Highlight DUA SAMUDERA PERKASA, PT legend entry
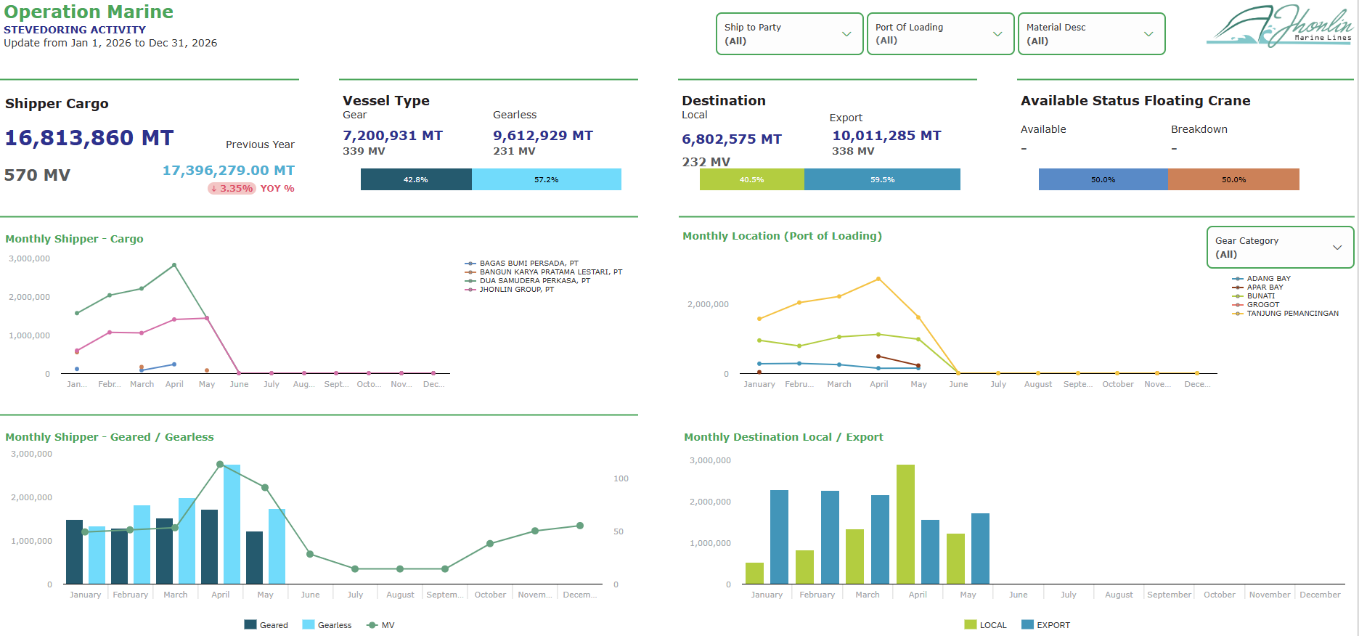 (x=528, y=281)
